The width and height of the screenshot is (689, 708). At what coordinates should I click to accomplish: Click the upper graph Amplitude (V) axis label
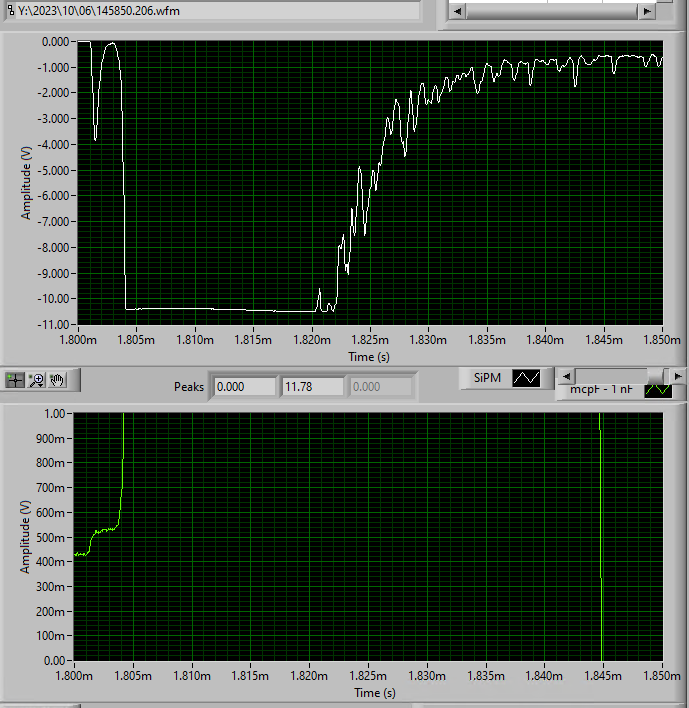[x=26, y=183]
